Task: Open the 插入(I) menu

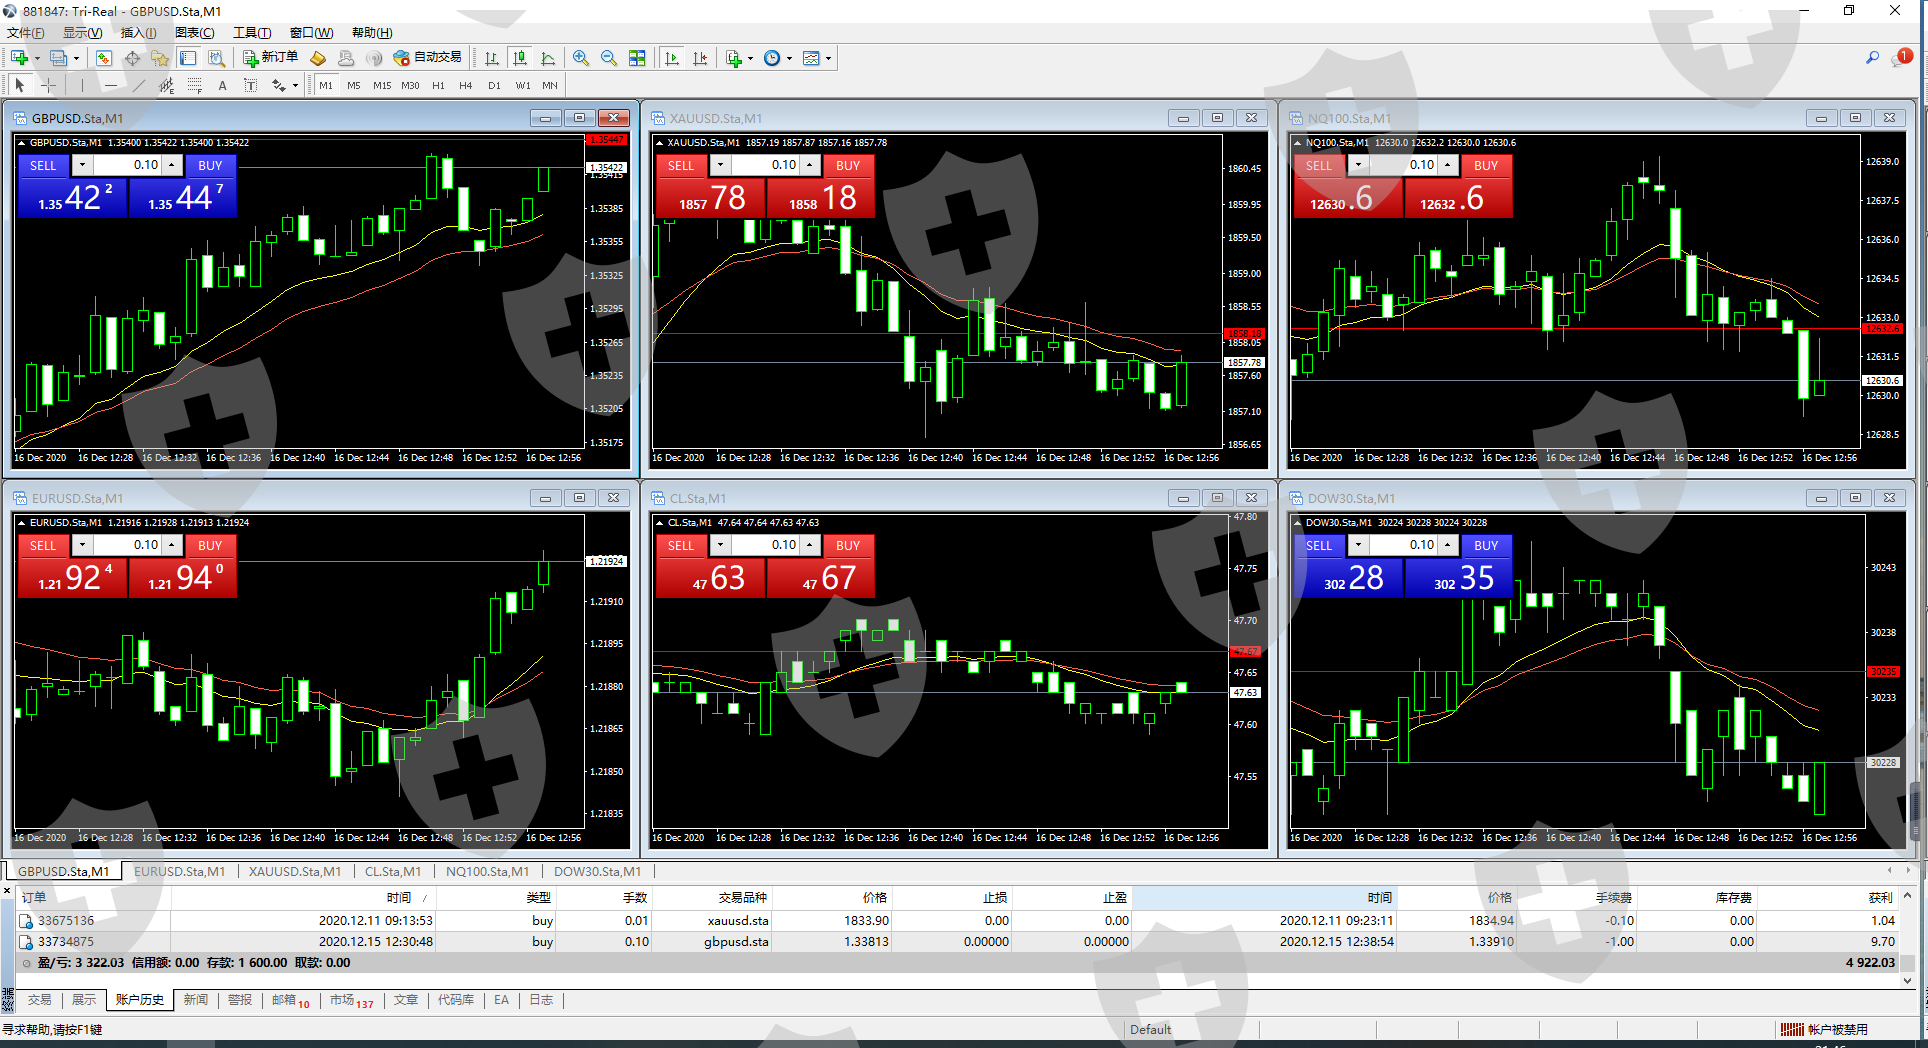Action: (x=138, y=33)
